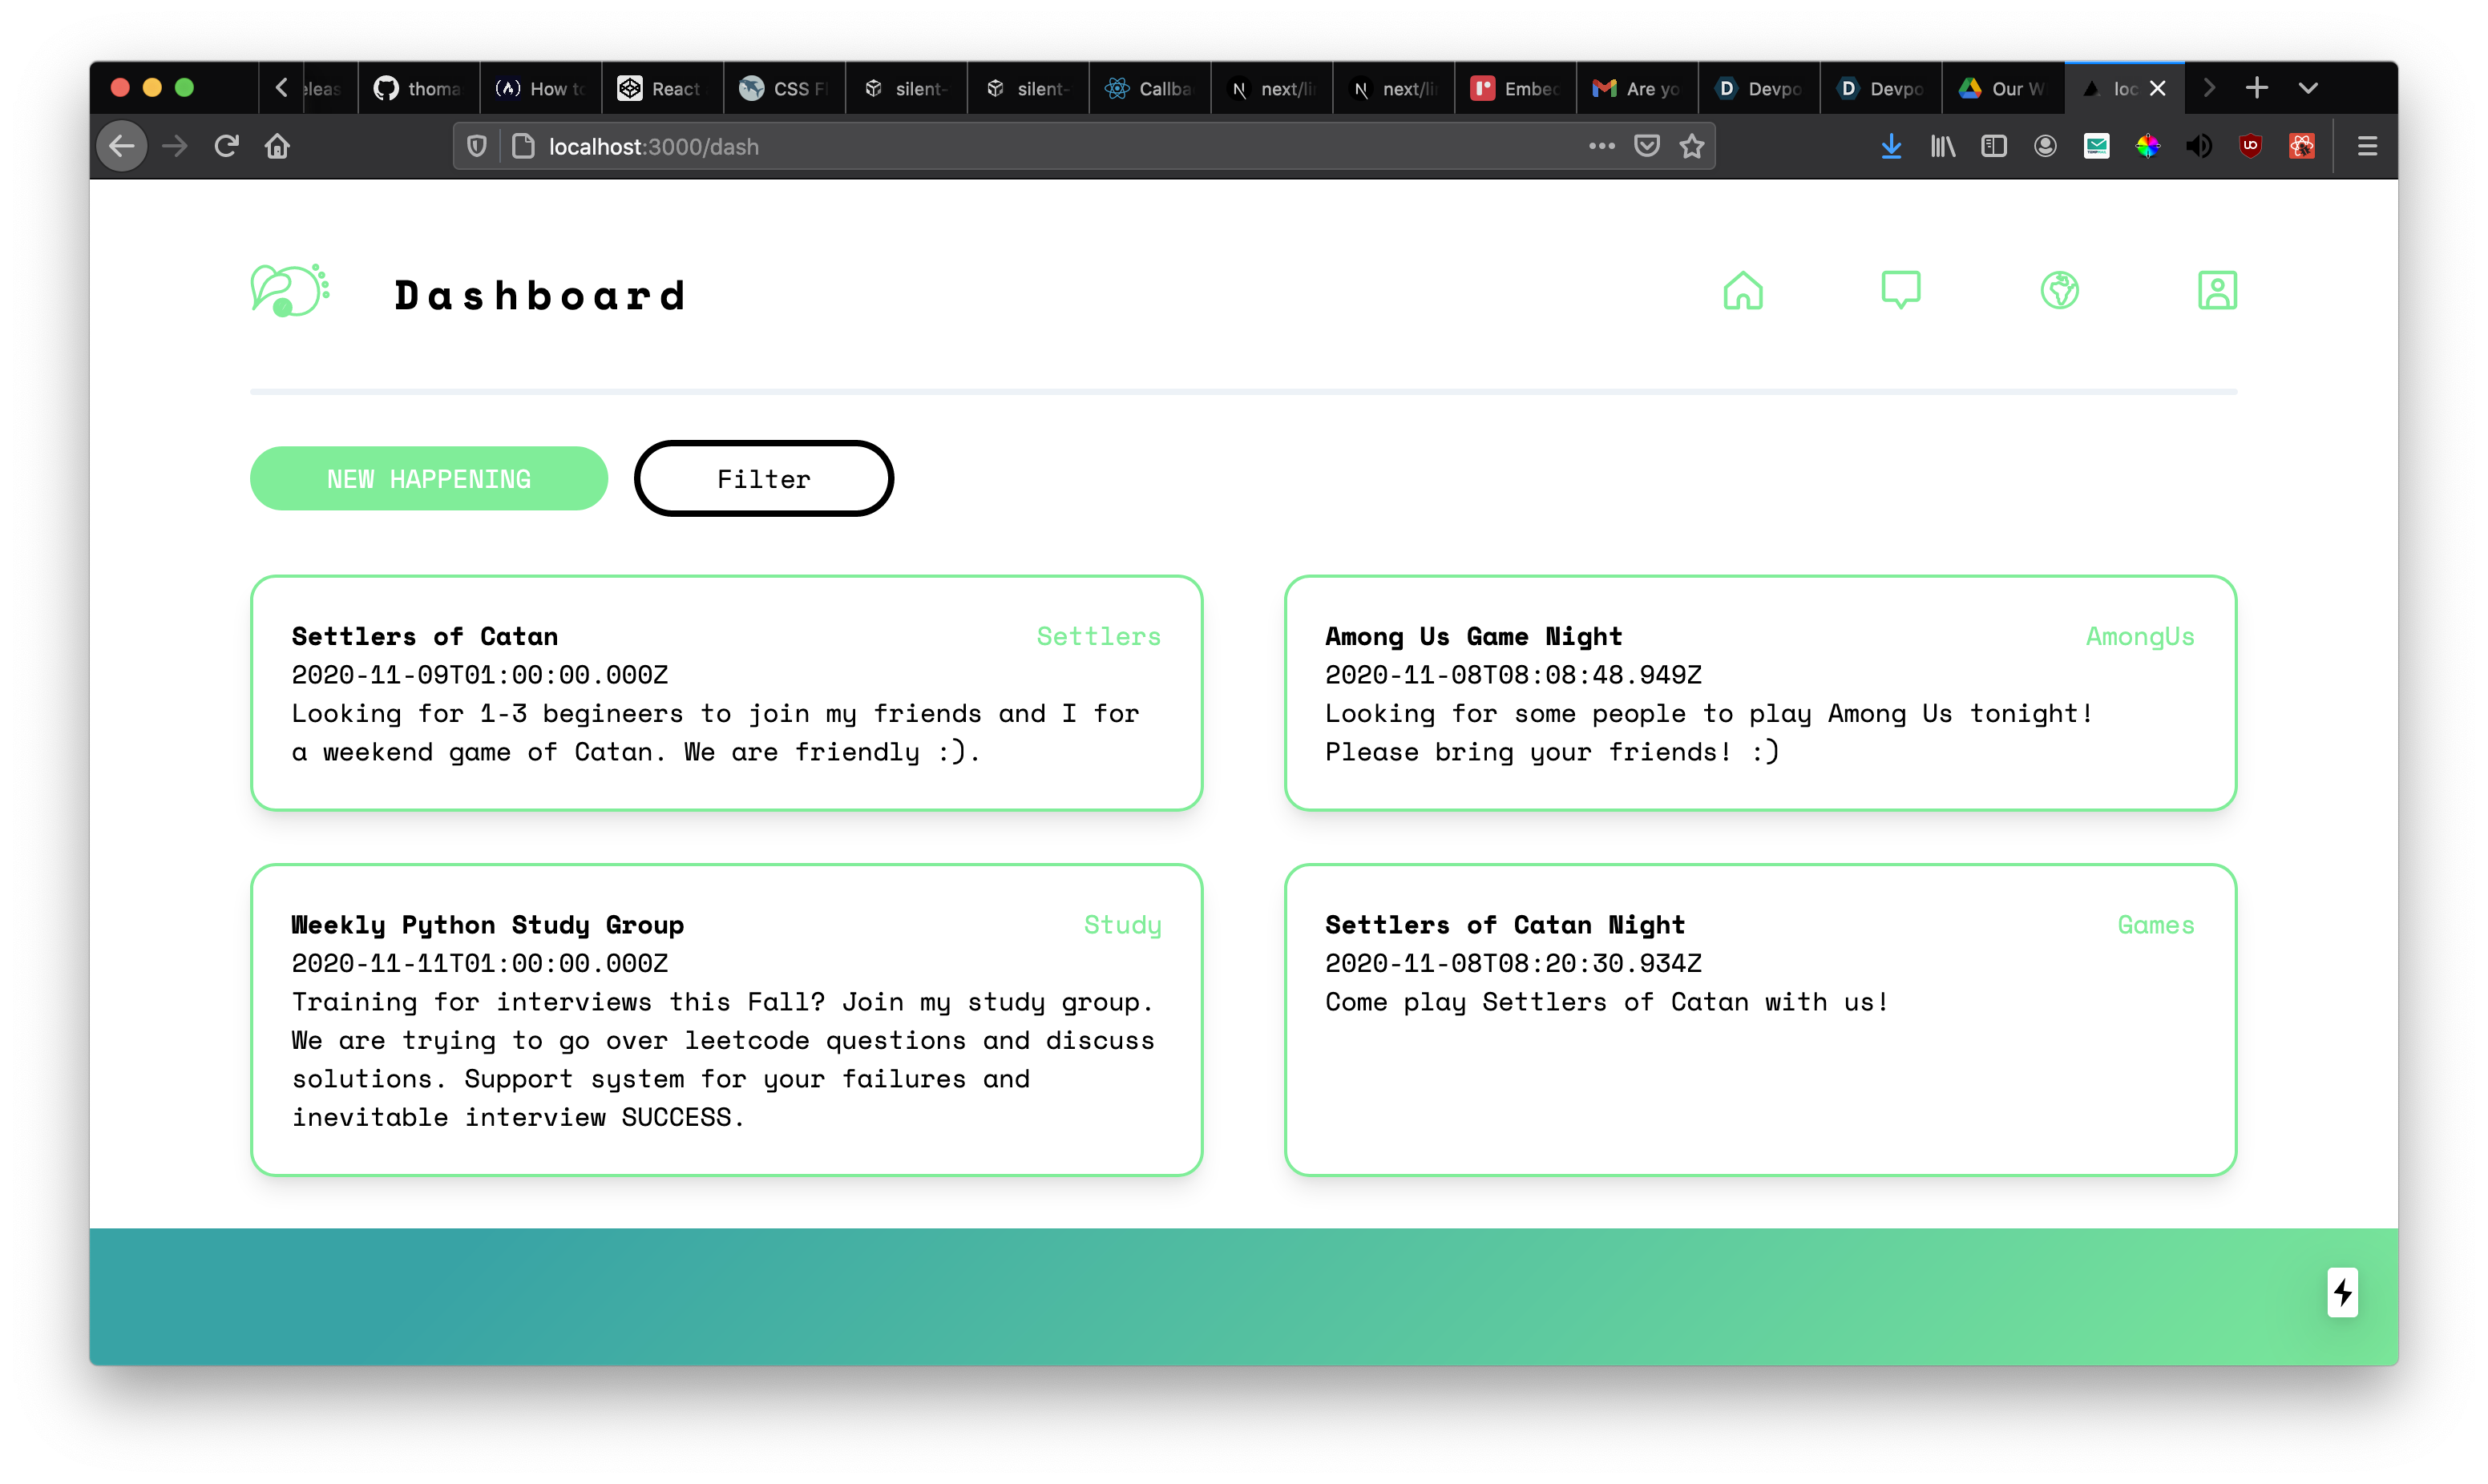The image size is (2488, 1484).
Task: Click the NEW HAPPENING button
Action: [428, 479]
